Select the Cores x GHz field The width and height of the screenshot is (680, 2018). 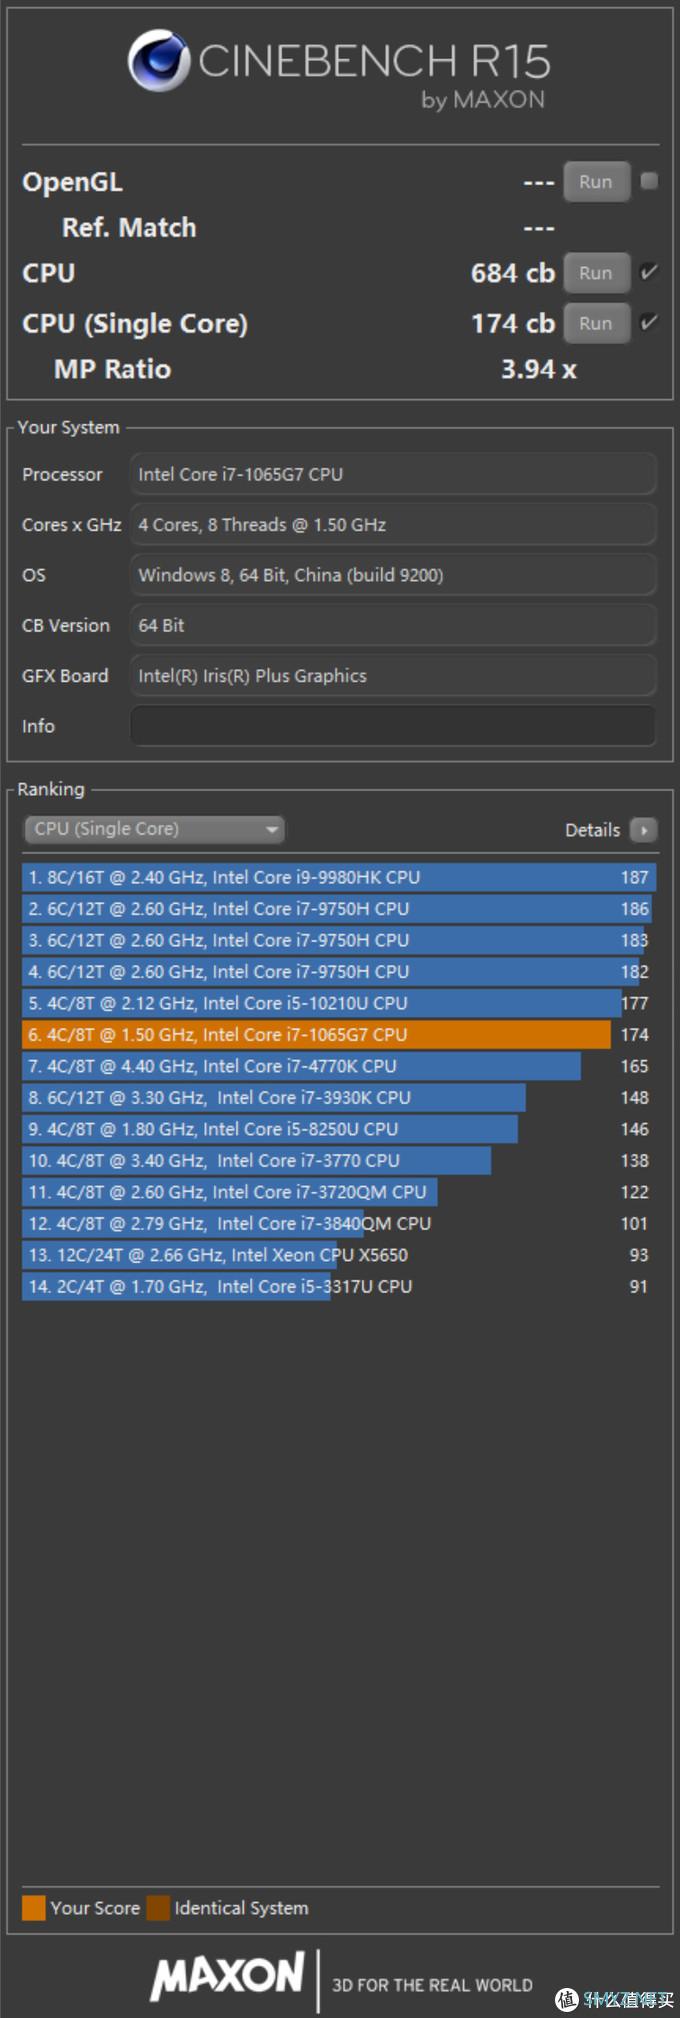coord(393,525)
